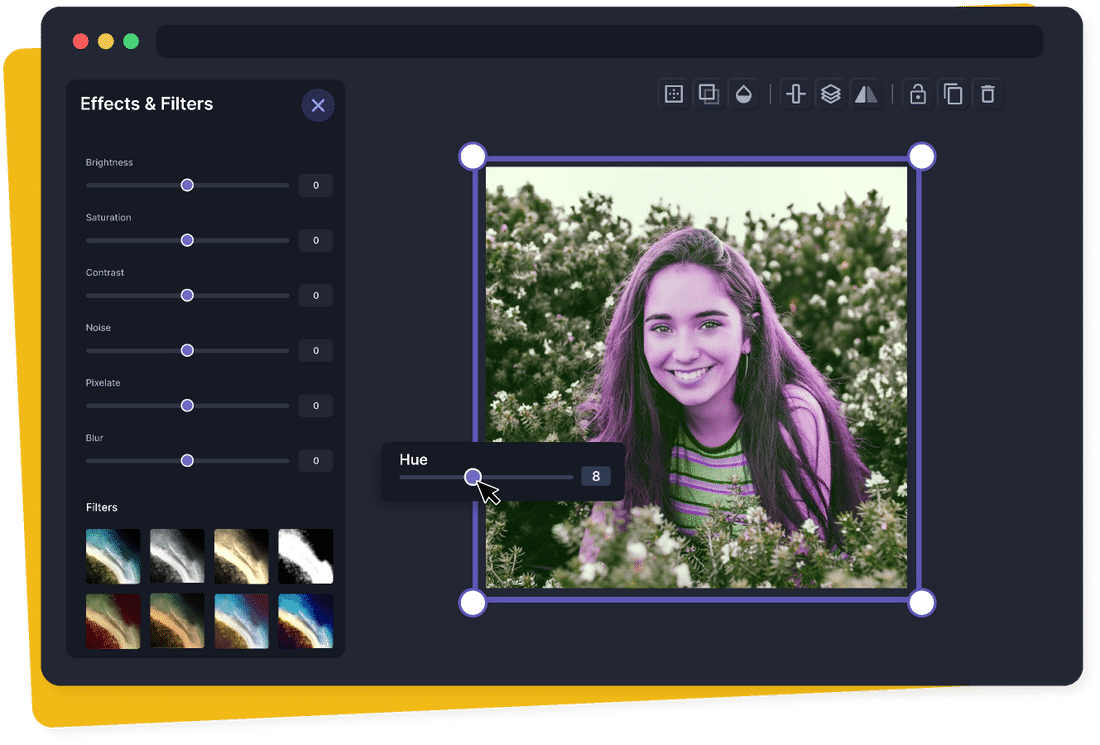Click the overlapping squares shadow icon
The height and width of the screenshot is (745, 1100).
coord(709,94)
